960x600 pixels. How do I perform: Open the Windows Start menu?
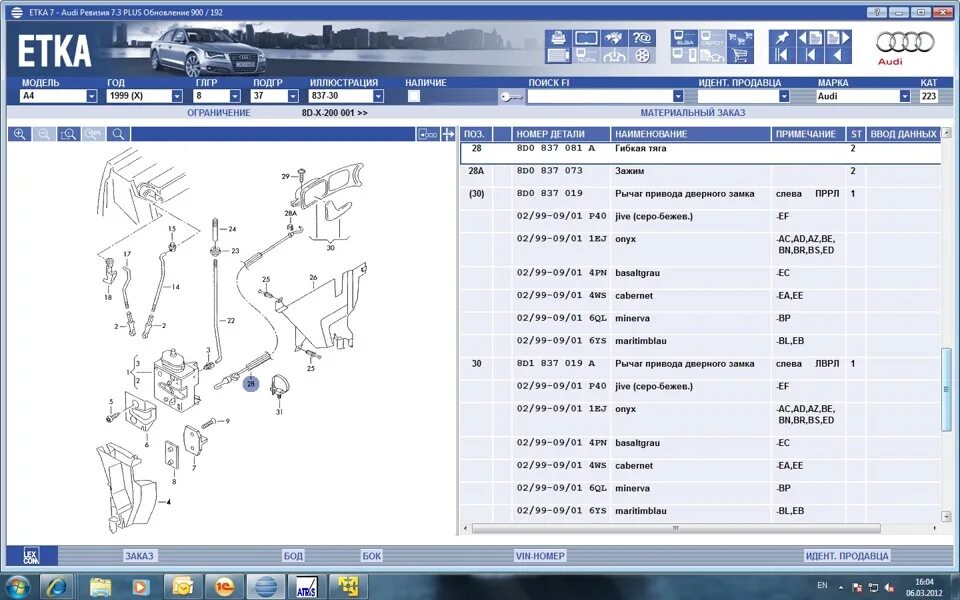click(x=17, y=587)
